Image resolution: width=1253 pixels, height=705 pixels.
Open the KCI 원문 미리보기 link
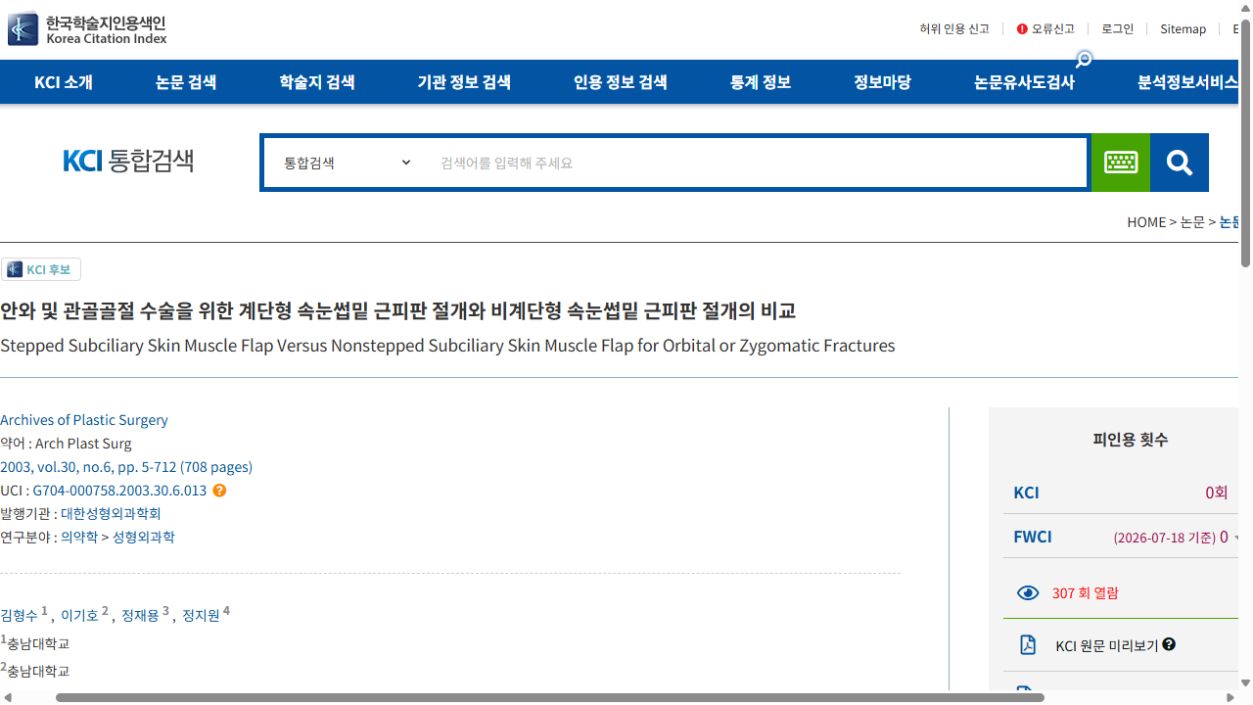coord(1107,645)
